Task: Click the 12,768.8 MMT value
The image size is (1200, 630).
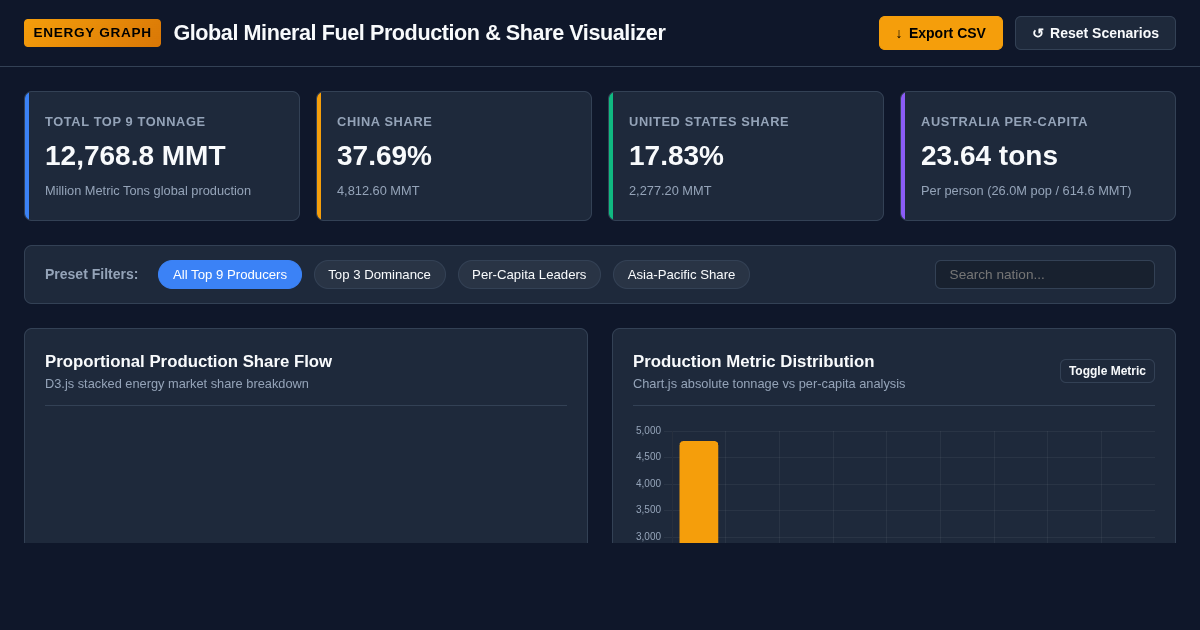Action: [x=135, y=156]
